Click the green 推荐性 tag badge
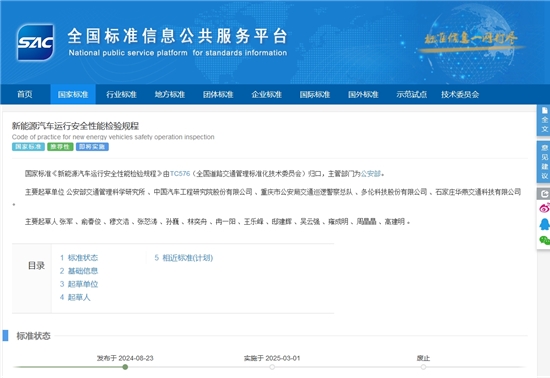Screen dimensions: 550x378 click(x=60, y=147)
